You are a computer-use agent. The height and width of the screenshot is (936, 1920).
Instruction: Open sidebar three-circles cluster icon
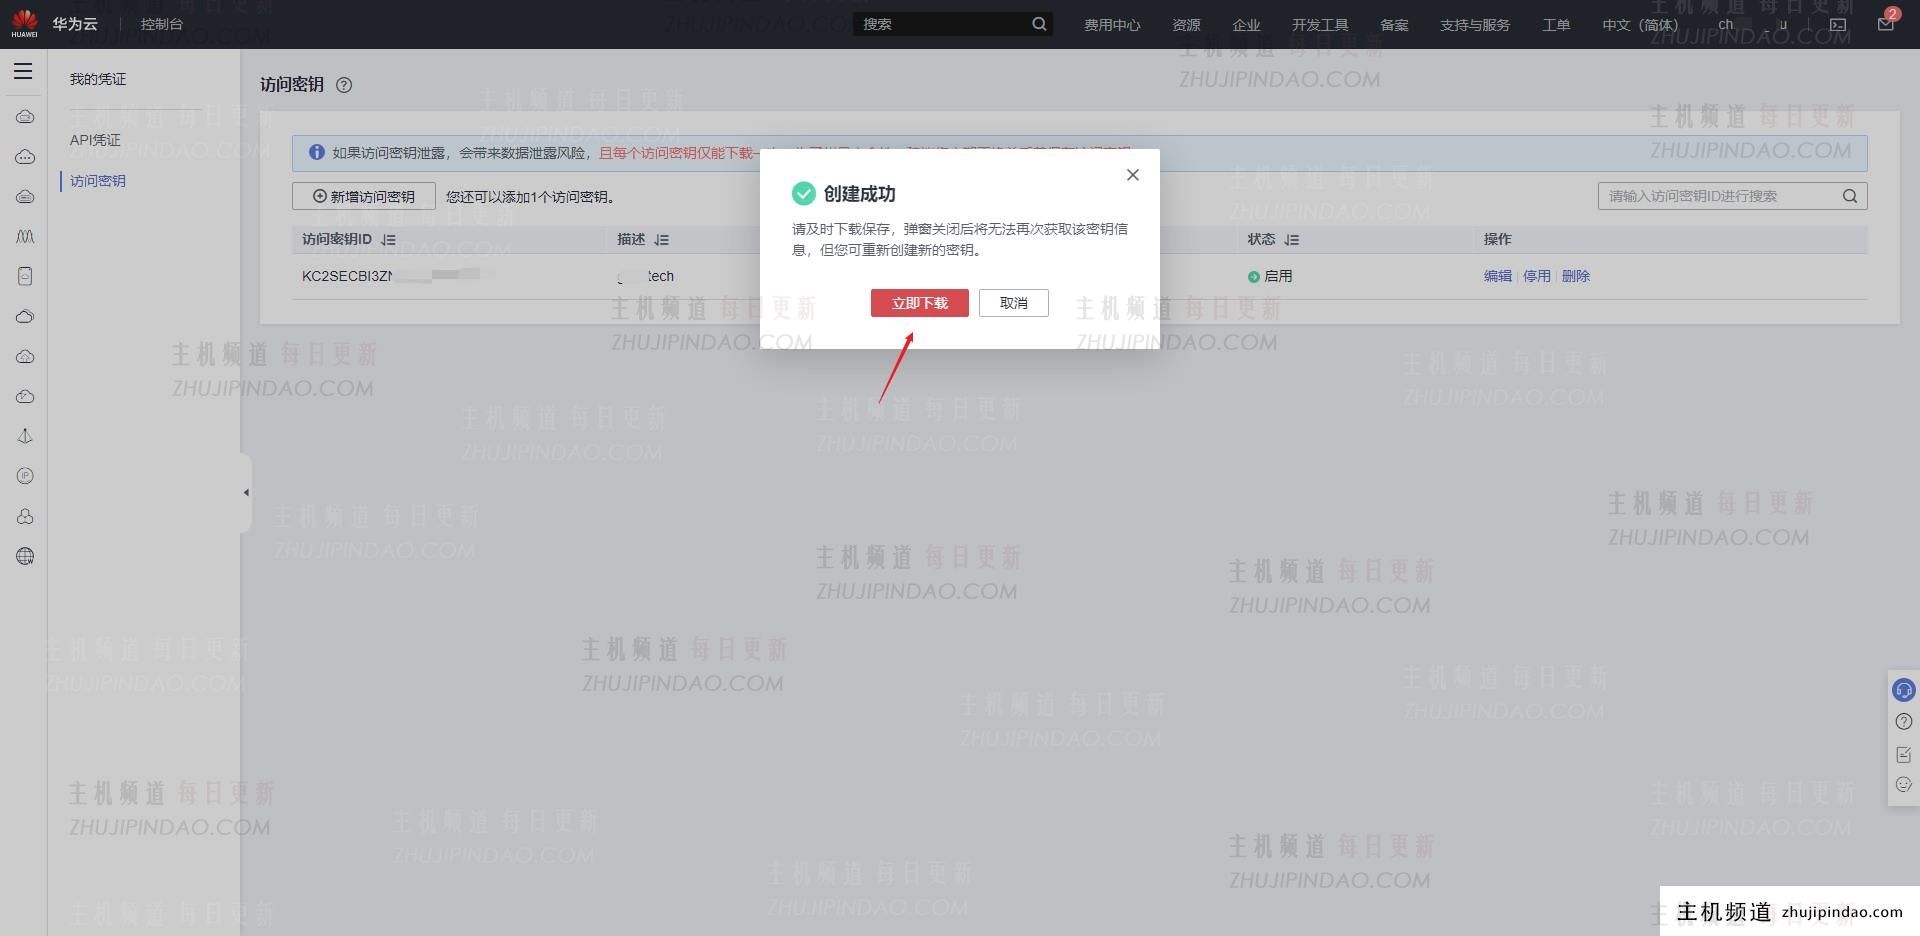click(x=25, y=516)
